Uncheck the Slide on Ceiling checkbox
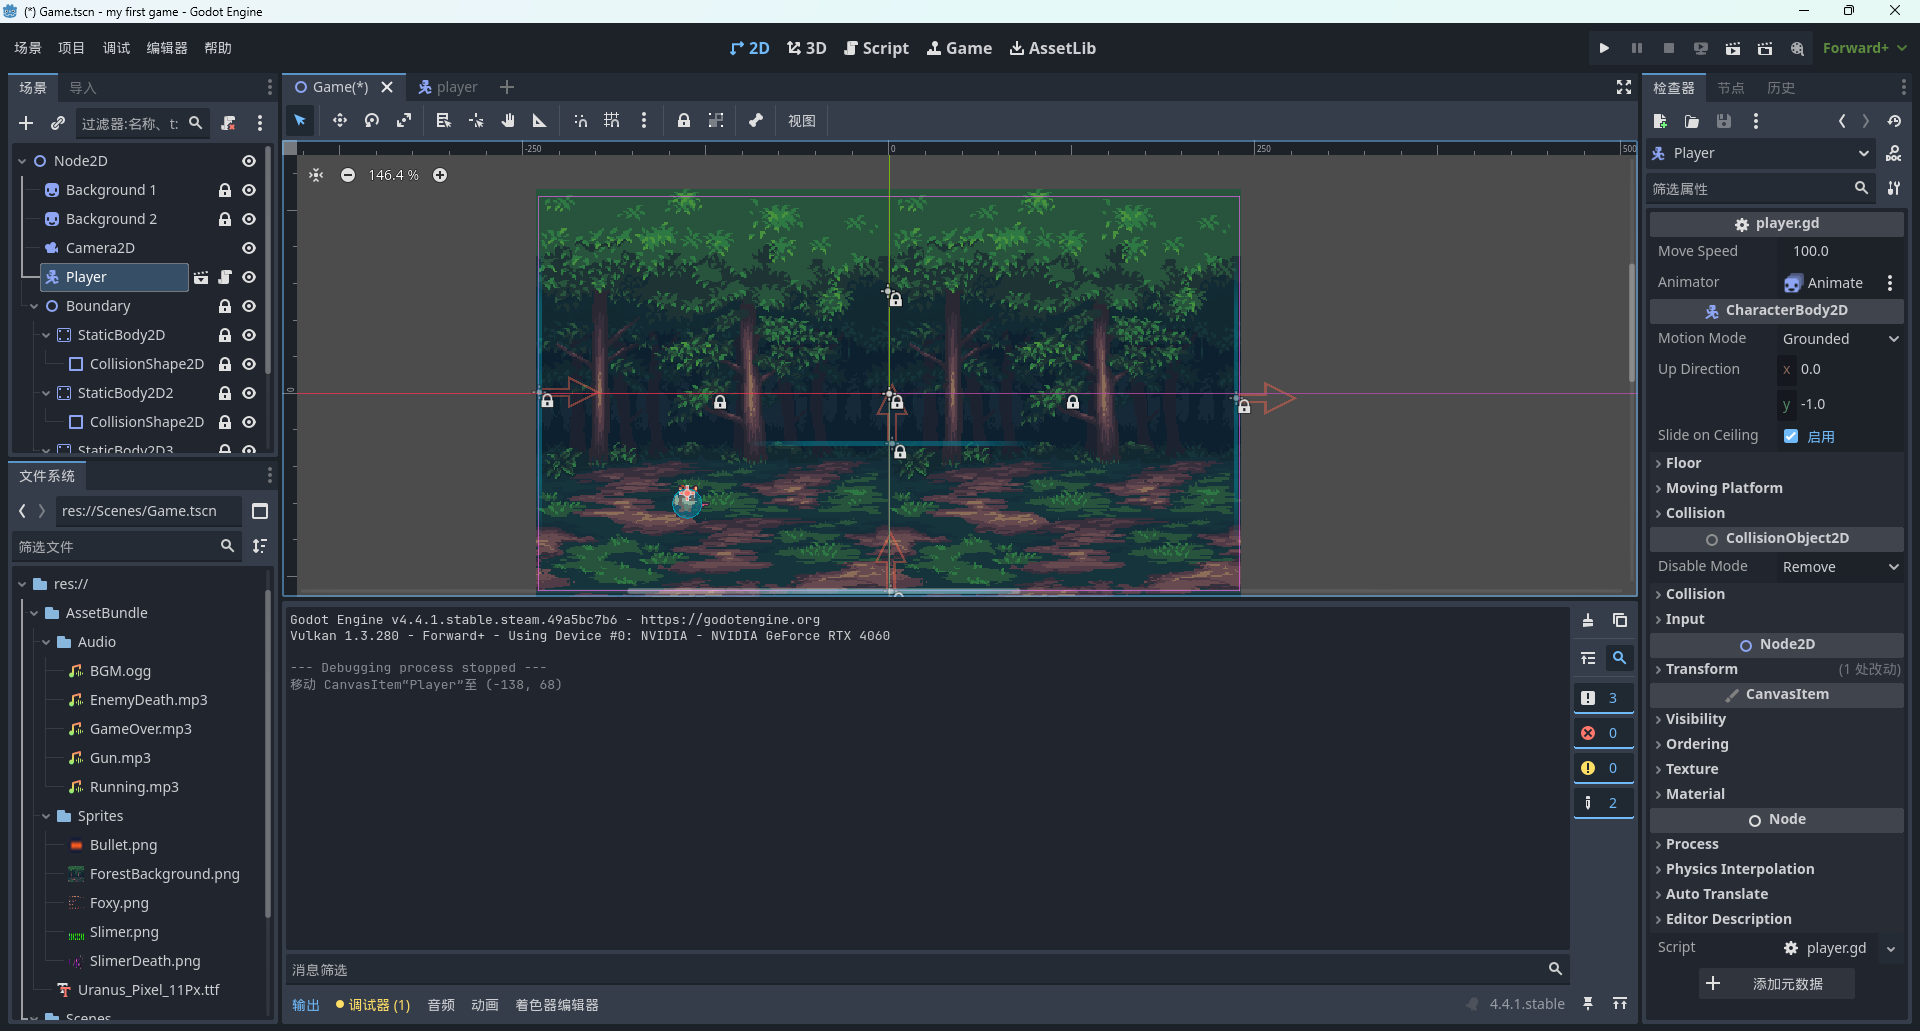Image resolution: width=1920 pixels, height=1031 pixels. tap(1791, 436)
